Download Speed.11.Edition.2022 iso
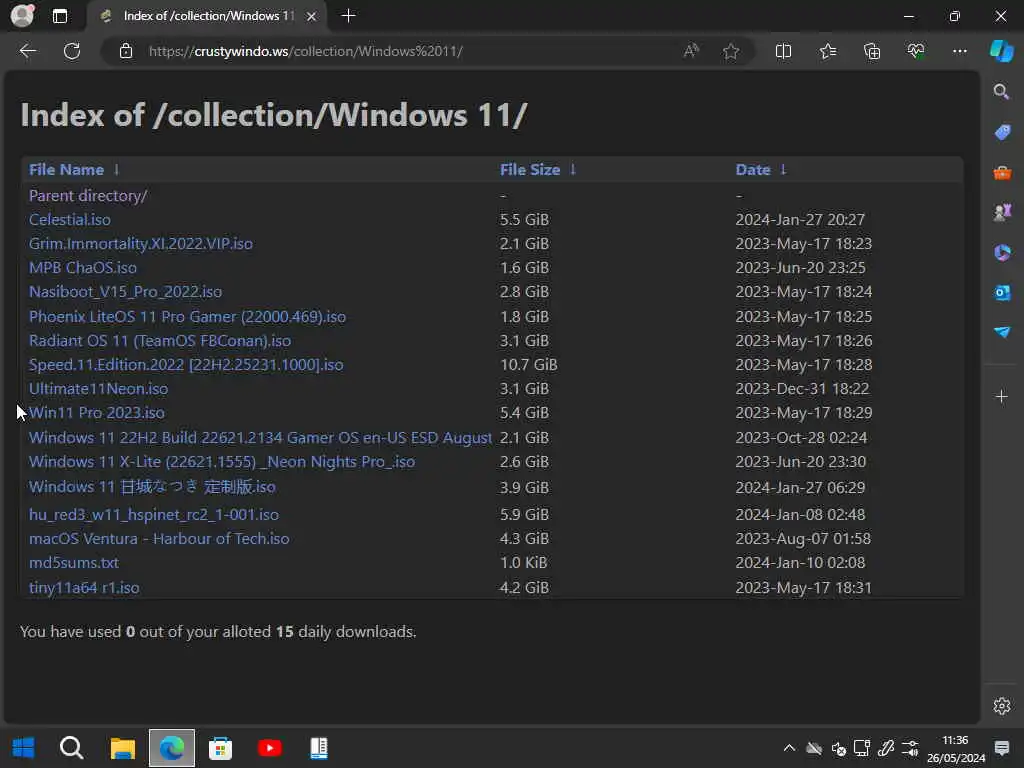1024x768 pixels. 186,365
